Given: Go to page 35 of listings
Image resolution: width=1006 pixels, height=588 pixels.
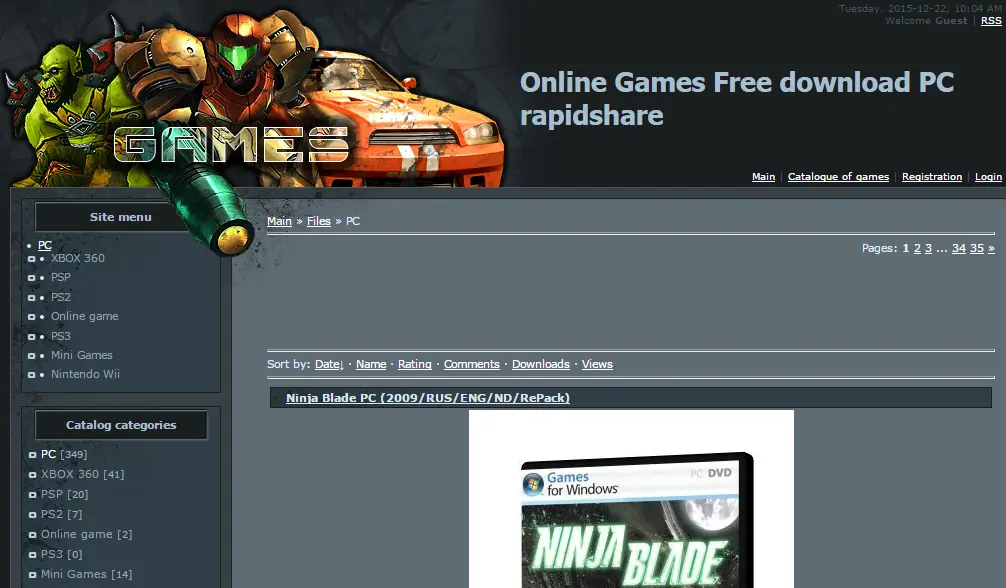Looking at the screenshot, I should coord(976,248).
